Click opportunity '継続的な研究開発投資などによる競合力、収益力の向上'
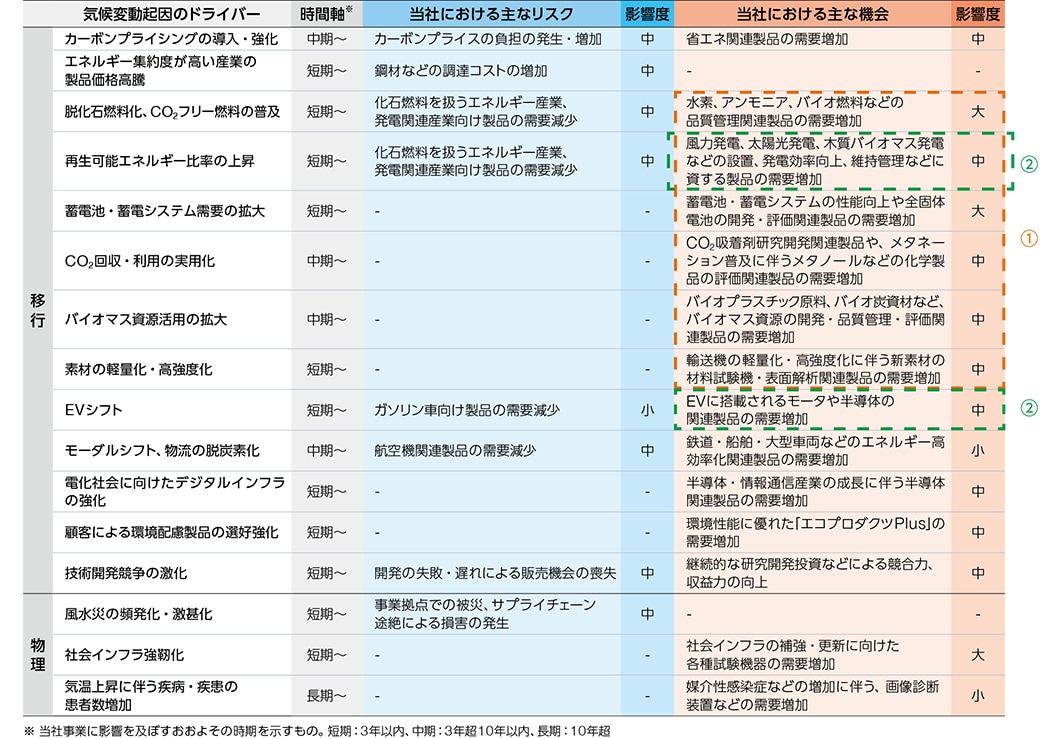 click(811, 573)
